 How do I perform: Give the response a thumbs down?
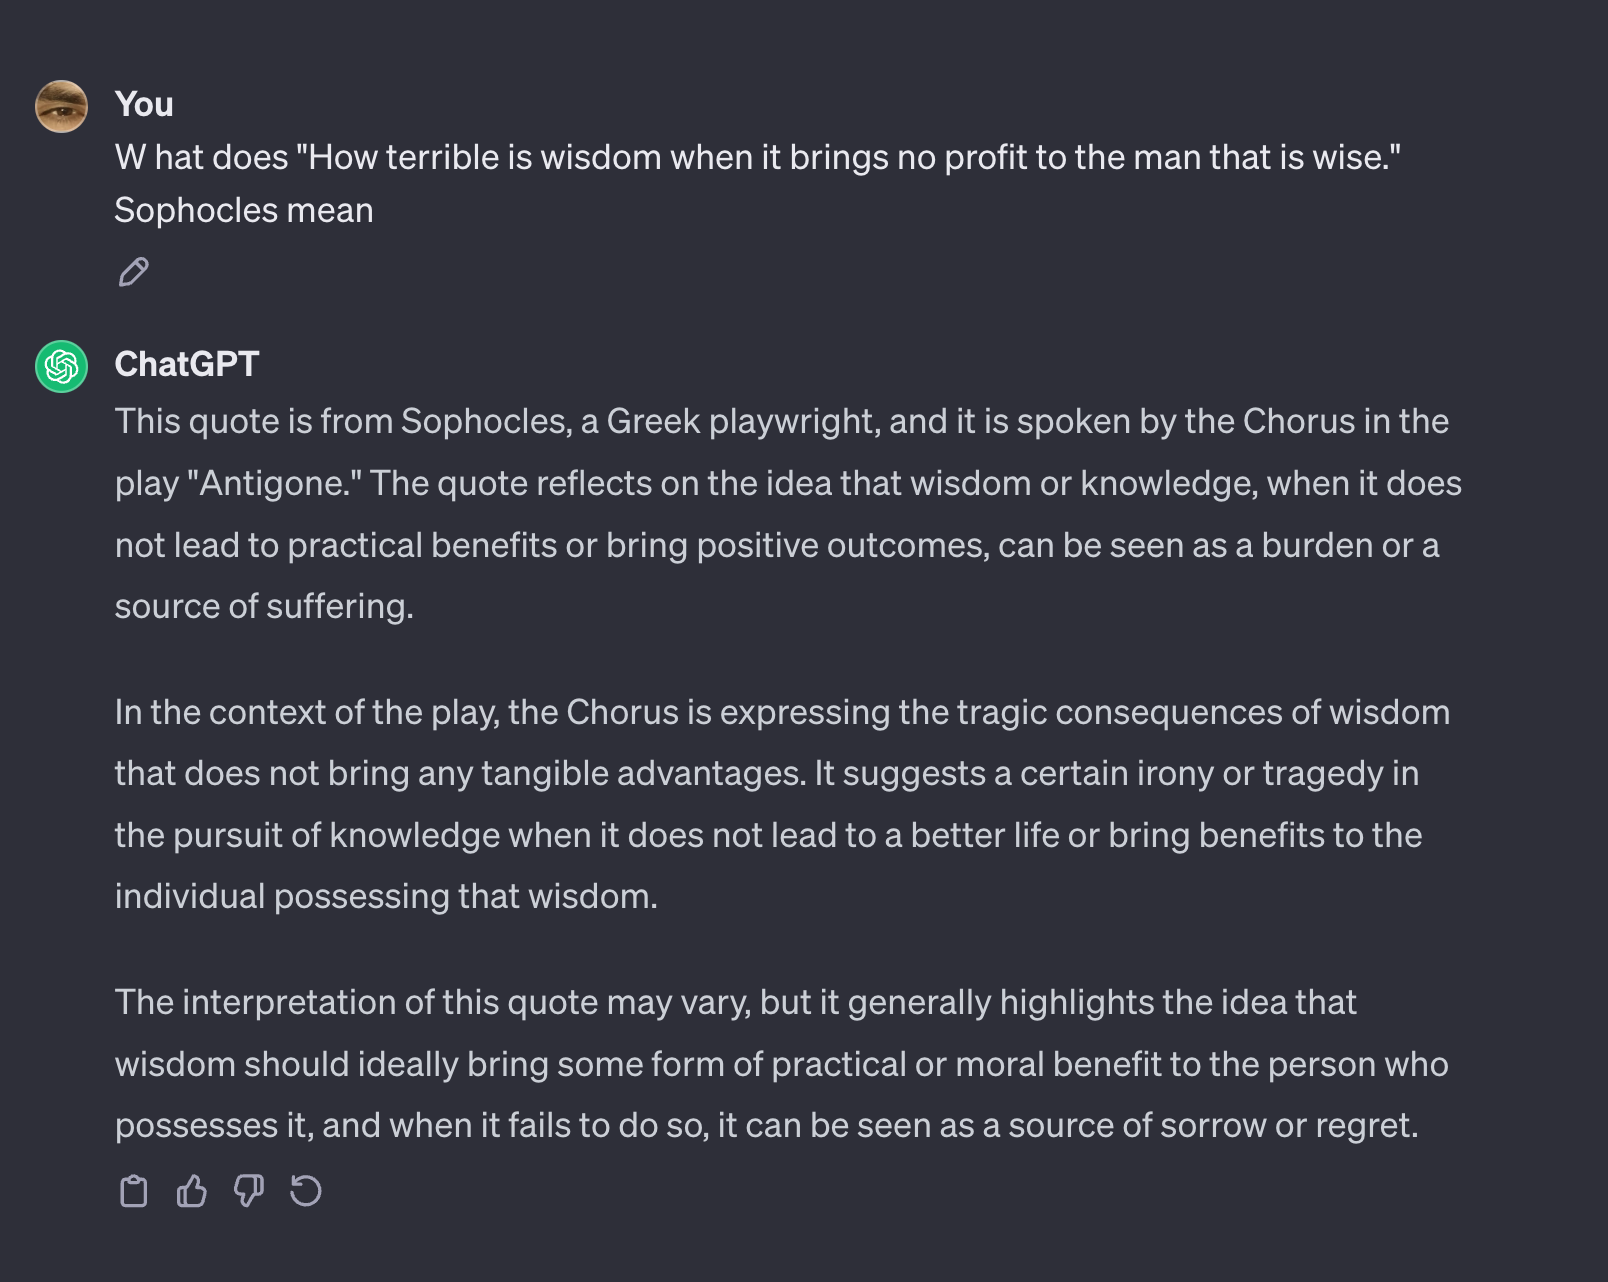(x=248, y=1191)
